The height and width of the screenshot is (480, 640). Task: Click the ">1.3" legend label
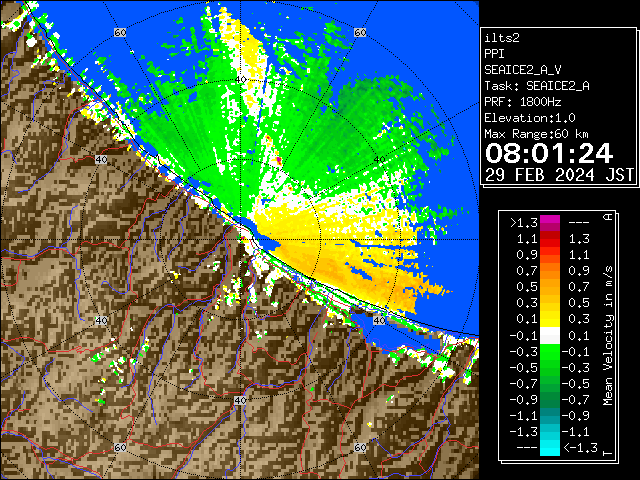pos(524,223)
